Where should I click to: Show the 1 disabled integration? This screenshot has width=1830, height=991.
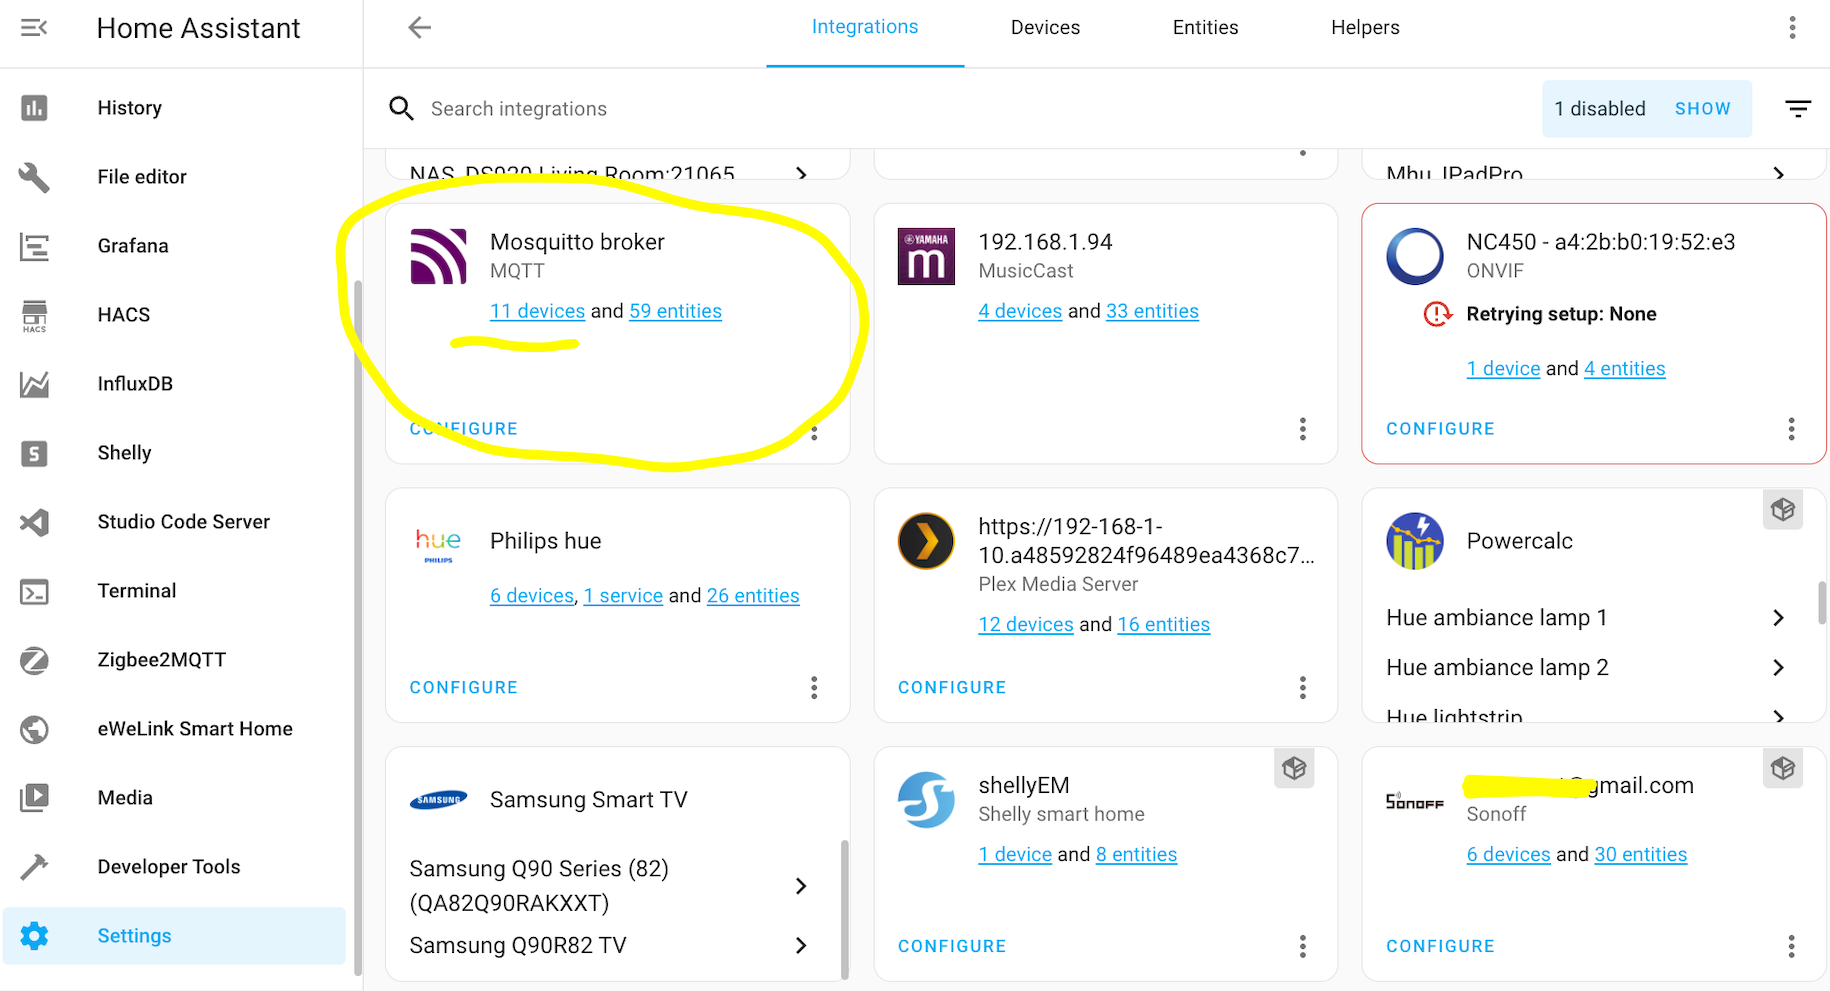(1701, 109)
